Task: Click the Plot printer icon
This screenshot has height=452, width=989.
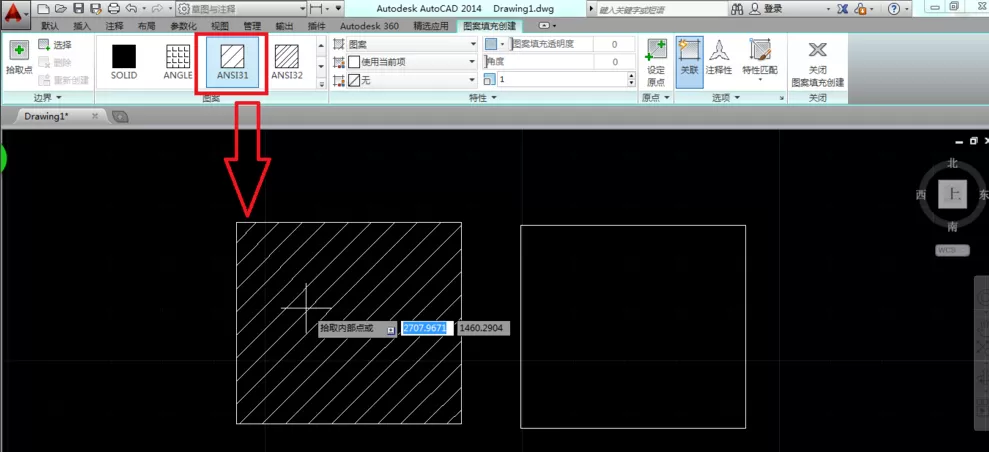Action: (114, 9)
